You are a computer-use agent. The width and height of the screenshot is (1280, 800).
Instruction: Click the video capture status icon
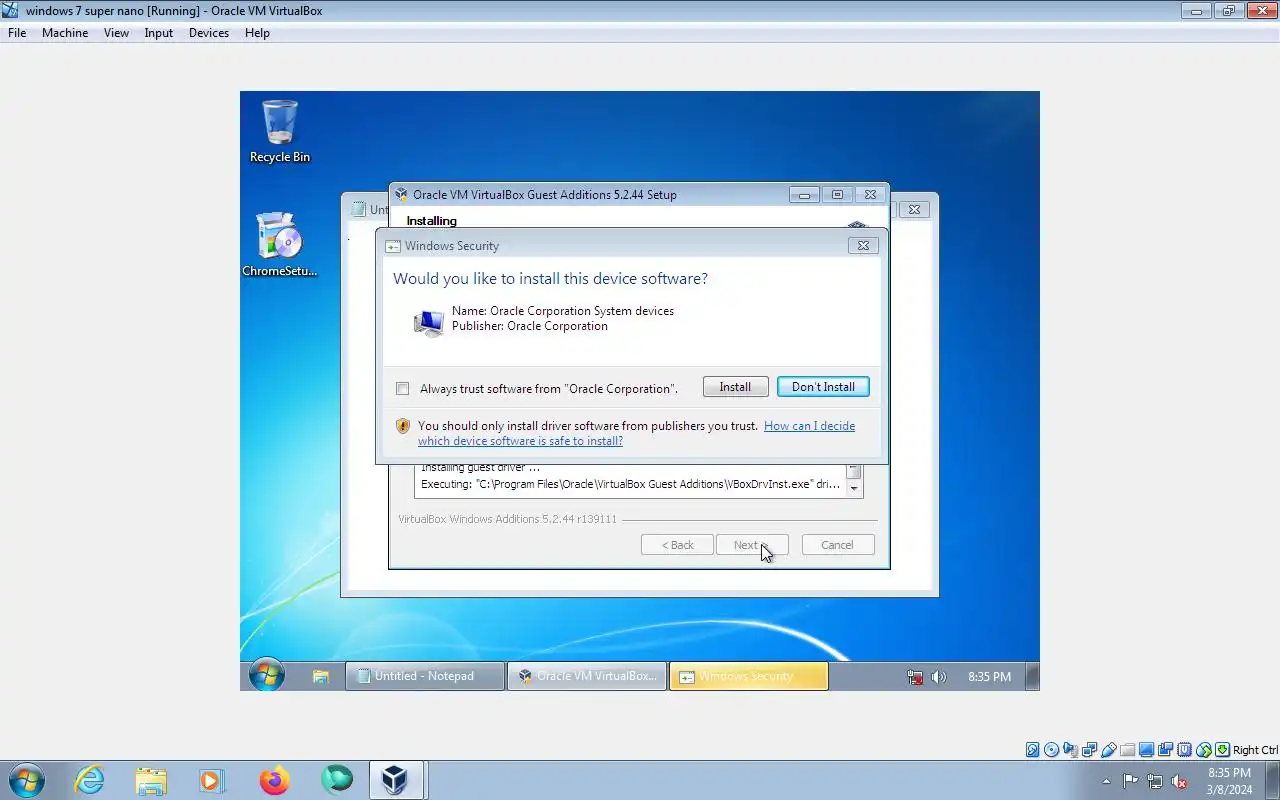1166,750
